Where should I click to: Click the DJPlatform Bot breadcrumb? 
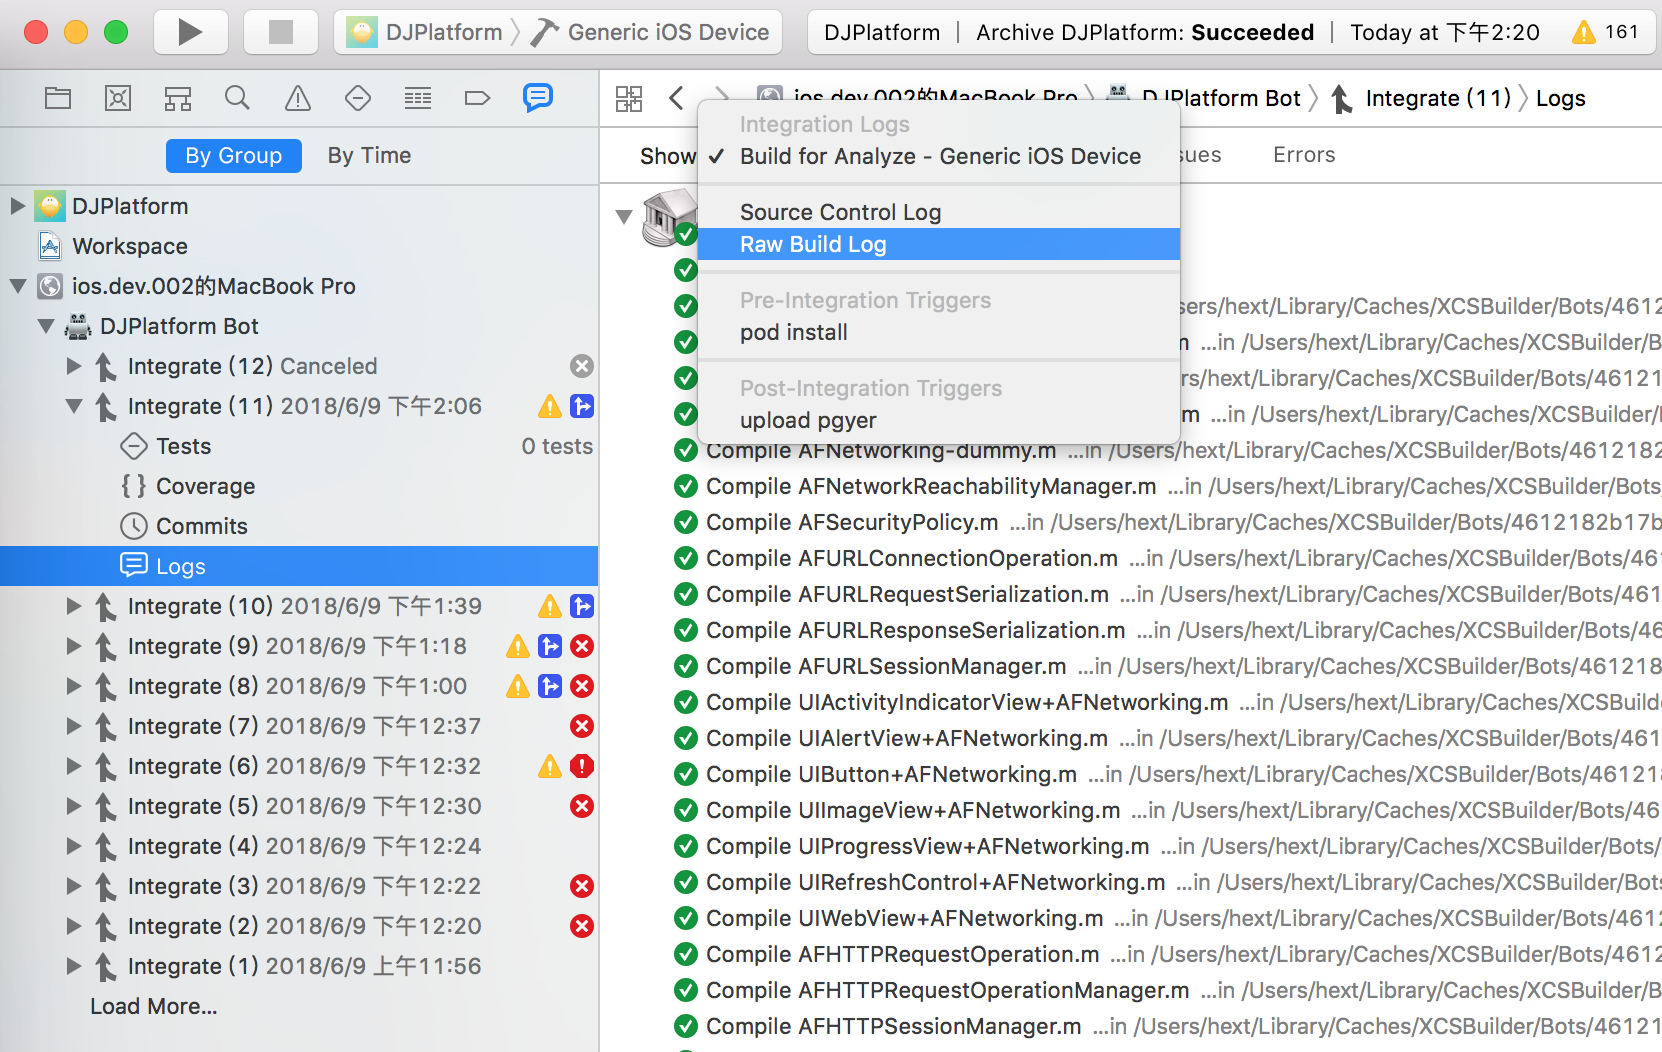[1204, 98]
